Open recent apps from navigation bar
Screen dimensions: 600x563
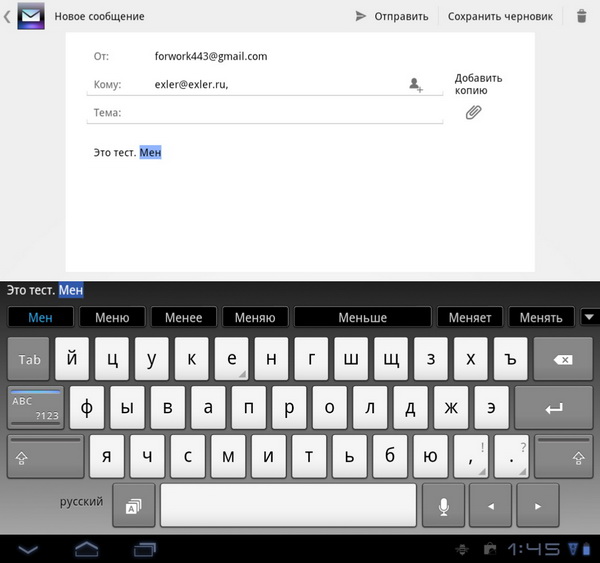pyautogui.click(x=145, y=548)
